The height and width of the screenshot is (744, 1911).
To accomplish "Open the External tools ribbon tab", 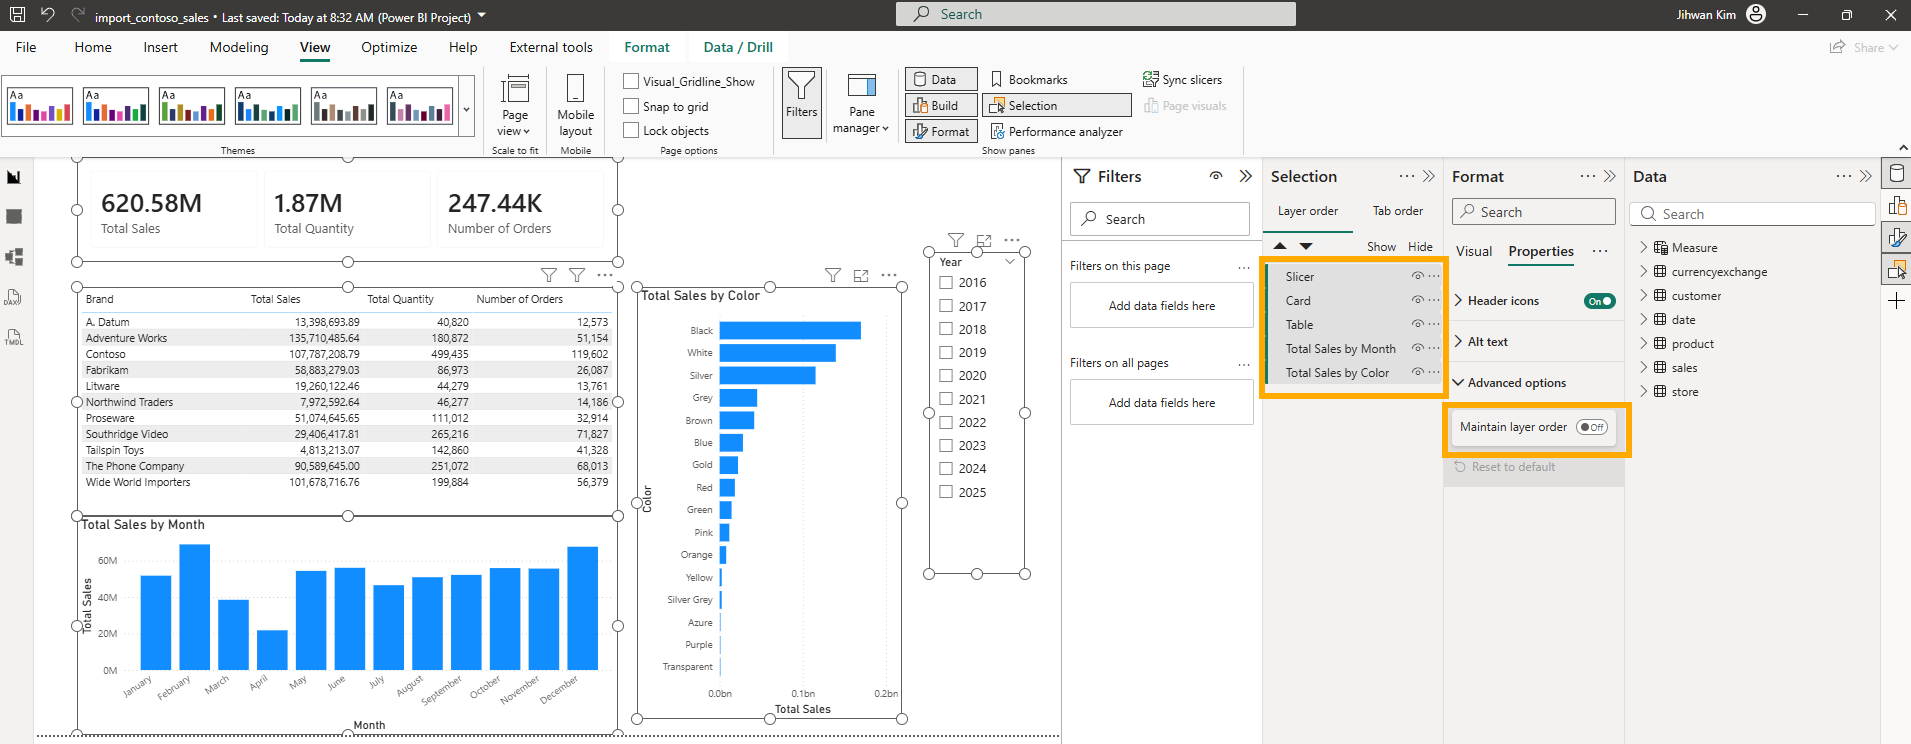I will coord(551,47).
